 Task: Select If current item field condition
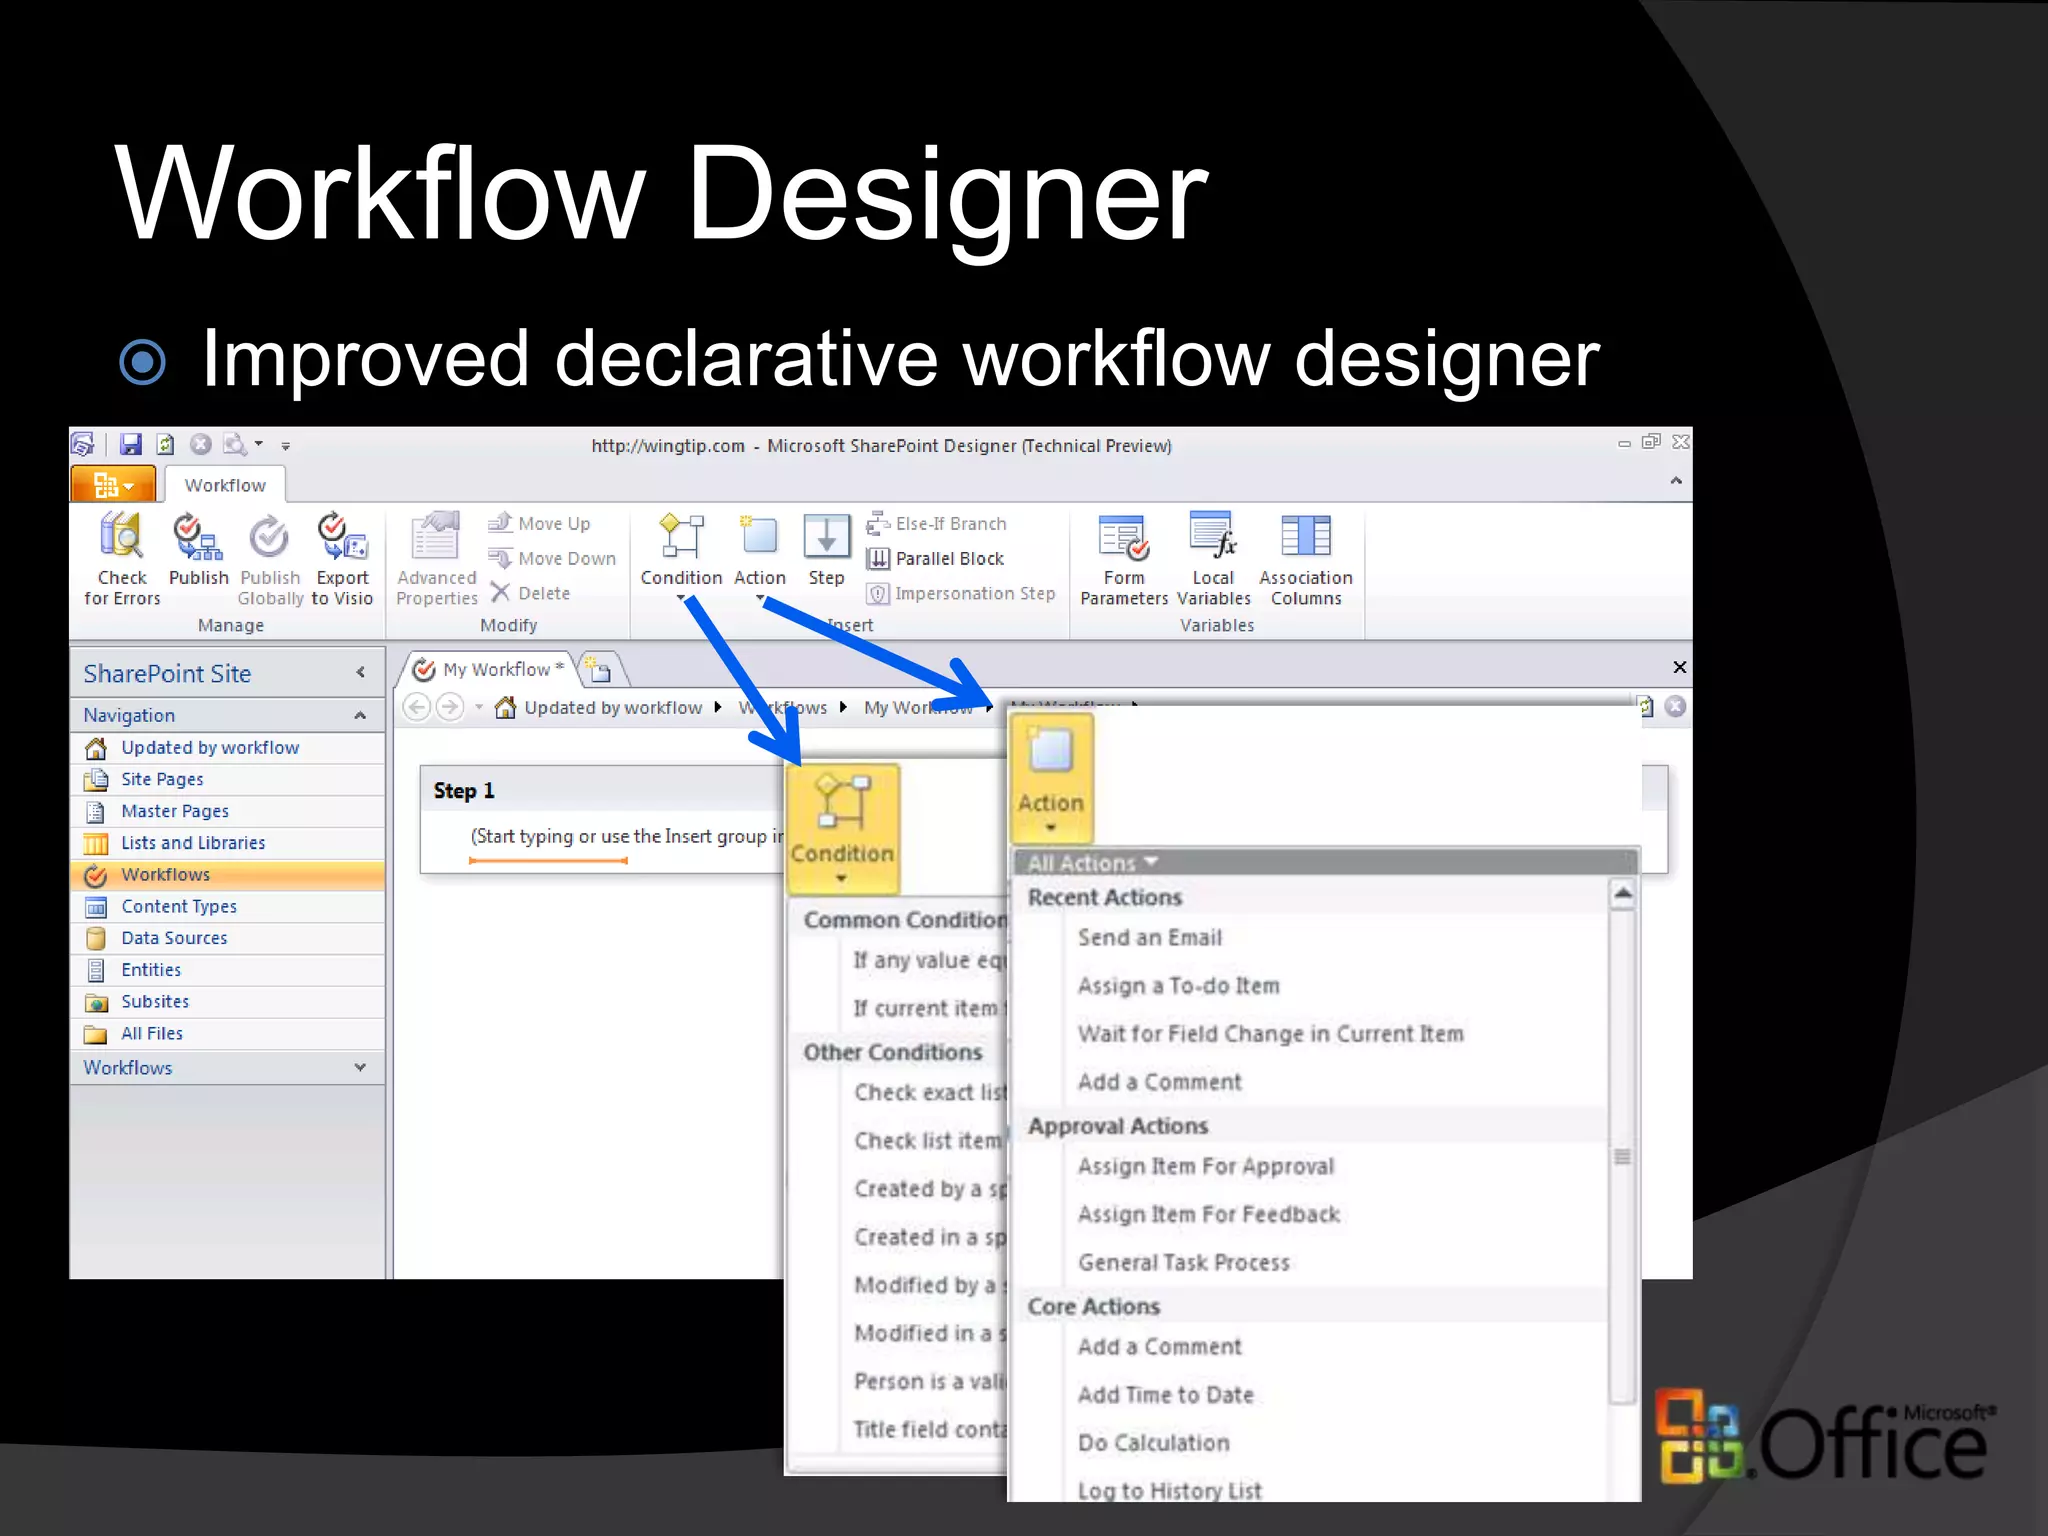click(930, 1008)
